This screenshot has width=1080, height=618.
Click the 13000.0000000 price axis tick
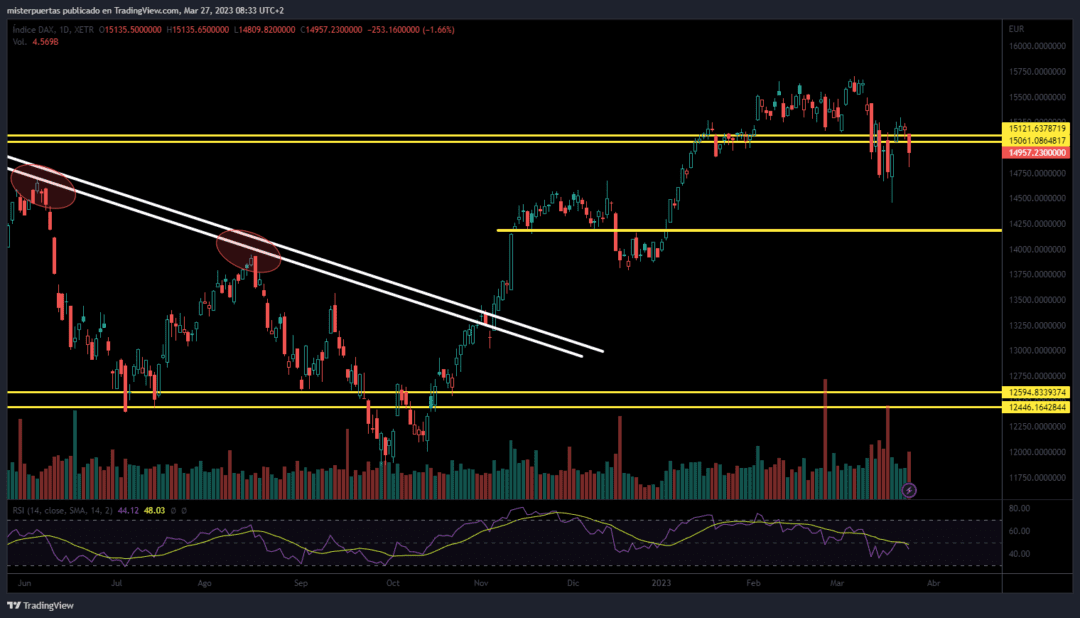click(1037, 351)
